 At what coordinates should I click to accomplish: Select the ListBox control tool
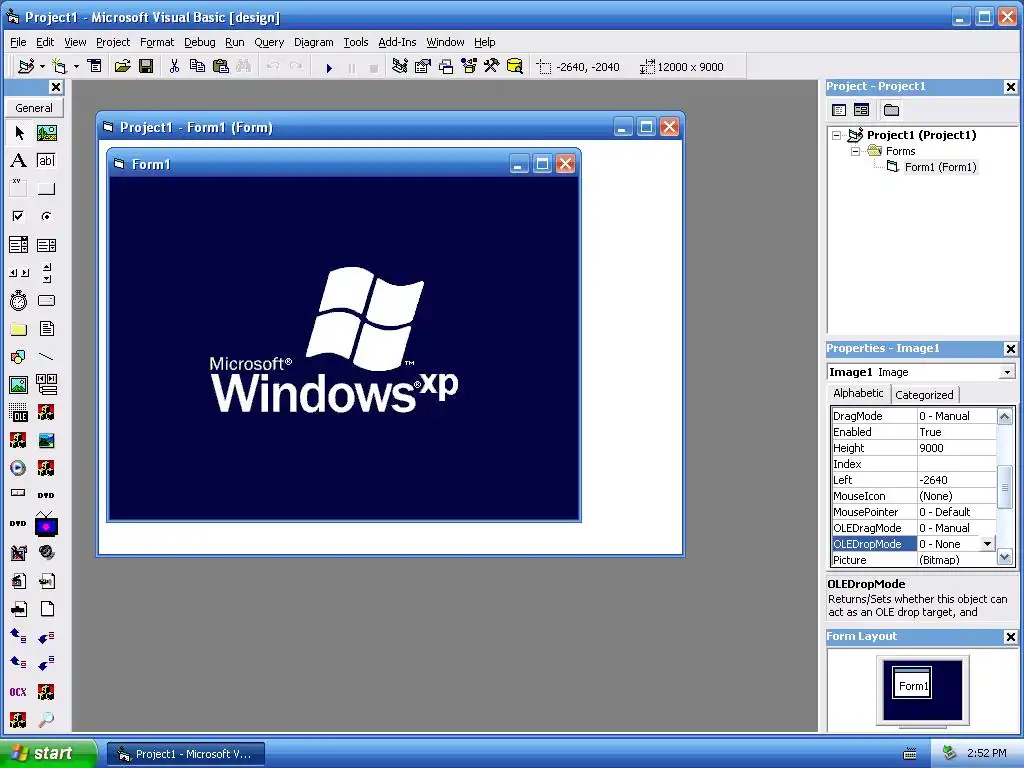pyautogui.click(x=46, y=245)
